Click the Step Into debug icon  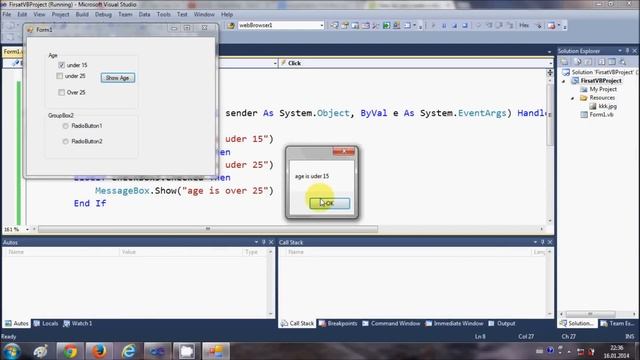coord(489,25)
